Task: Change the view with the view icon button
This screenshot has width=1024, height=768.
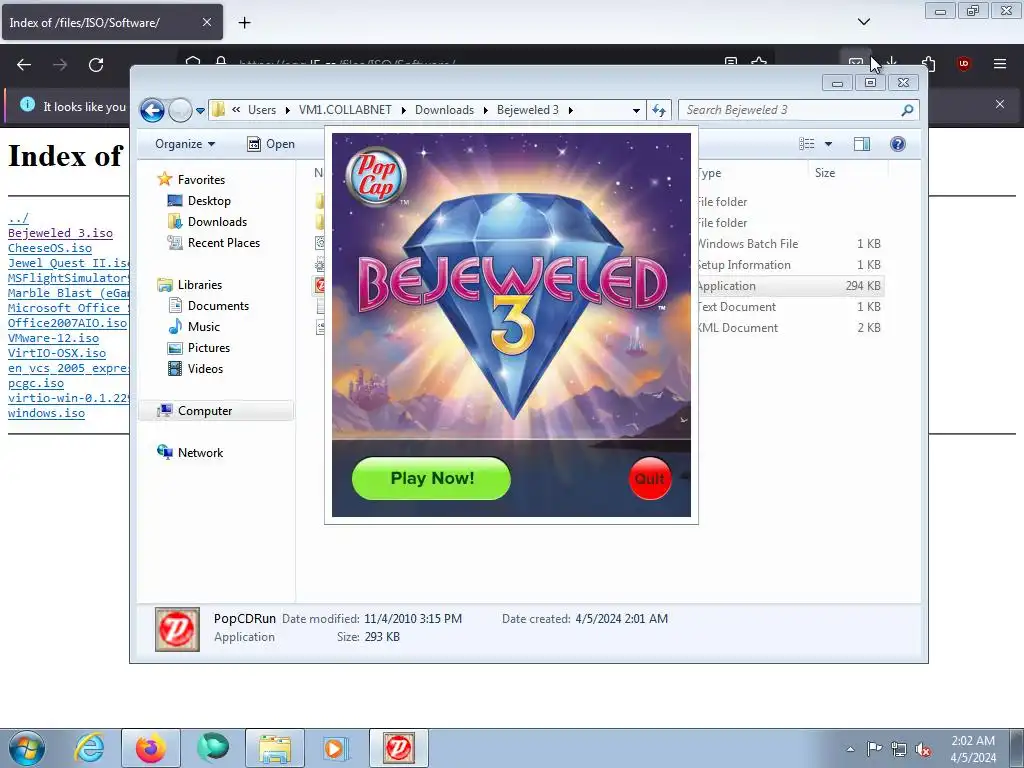Action: [807, 144]
